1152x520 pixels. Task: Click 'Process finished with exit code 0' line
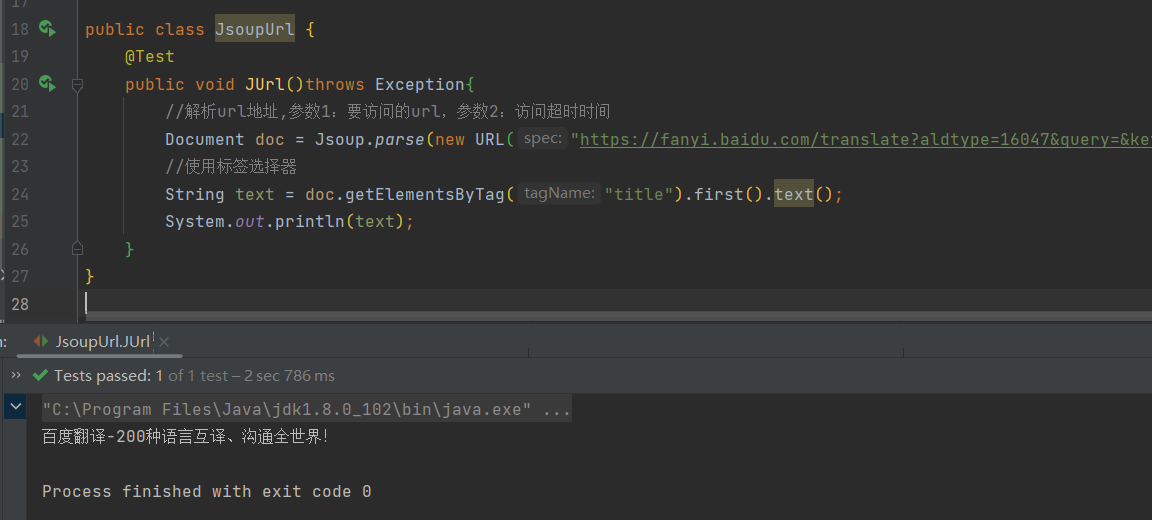206,491
